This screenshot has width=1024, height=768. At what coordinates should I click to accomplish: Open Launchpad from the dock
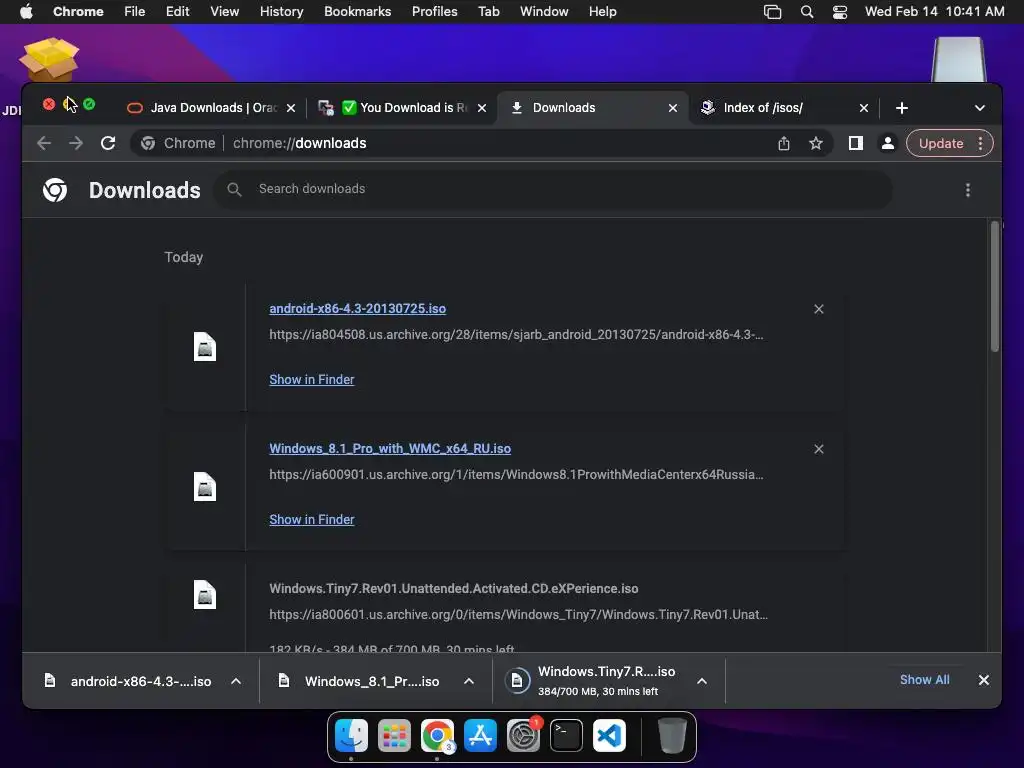coord(394,736)
